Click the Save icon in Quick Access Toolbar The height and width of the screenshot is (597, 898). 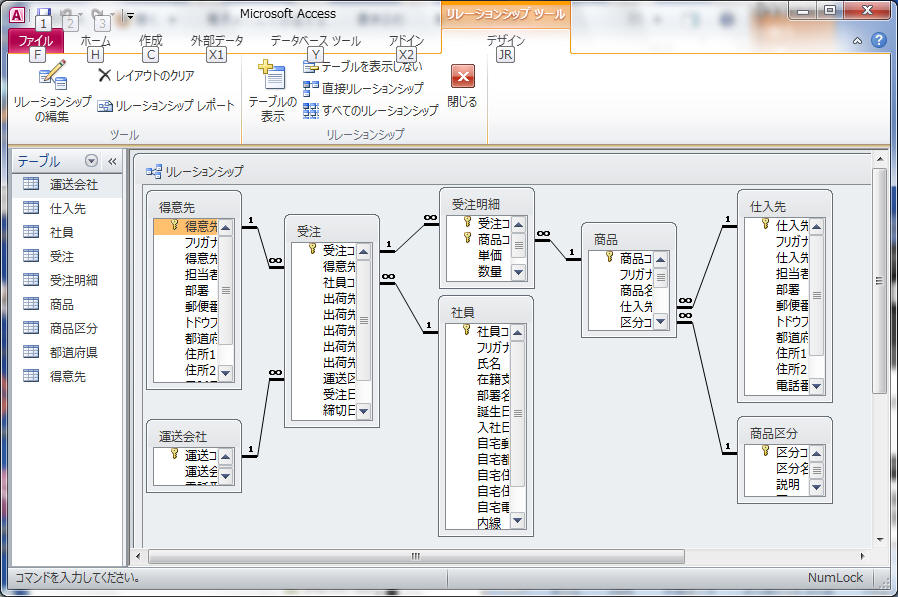pyautogui.click(x=43, y=15)
